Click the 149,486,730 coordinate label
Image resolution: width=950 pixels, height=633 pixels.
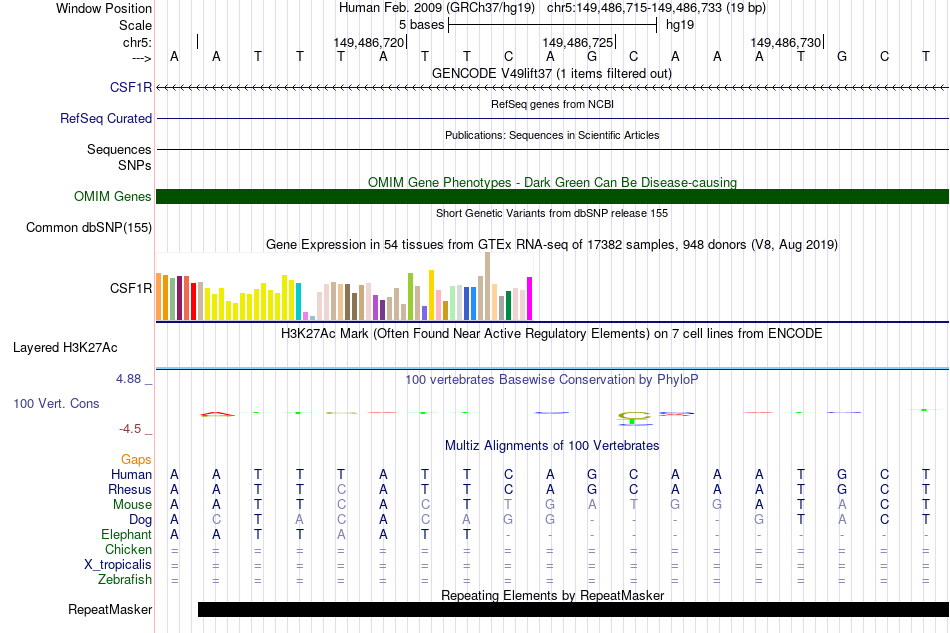[x=786, y=42]
